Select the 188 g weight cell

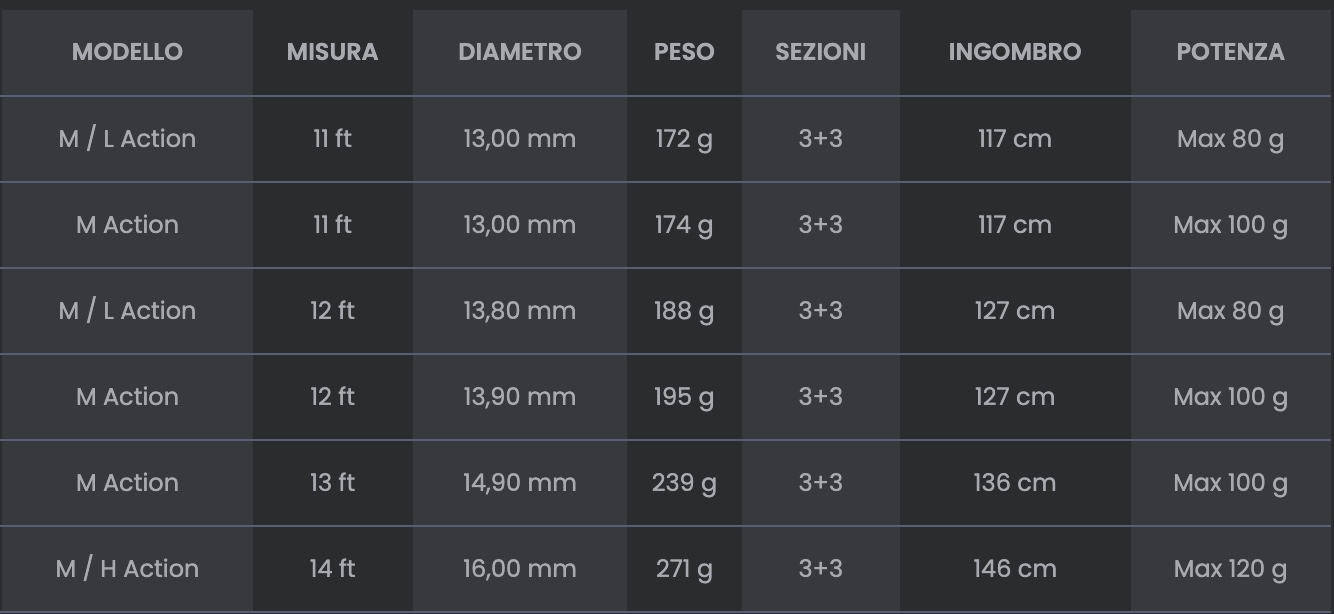pyautogui.click(x=684, y=311)
